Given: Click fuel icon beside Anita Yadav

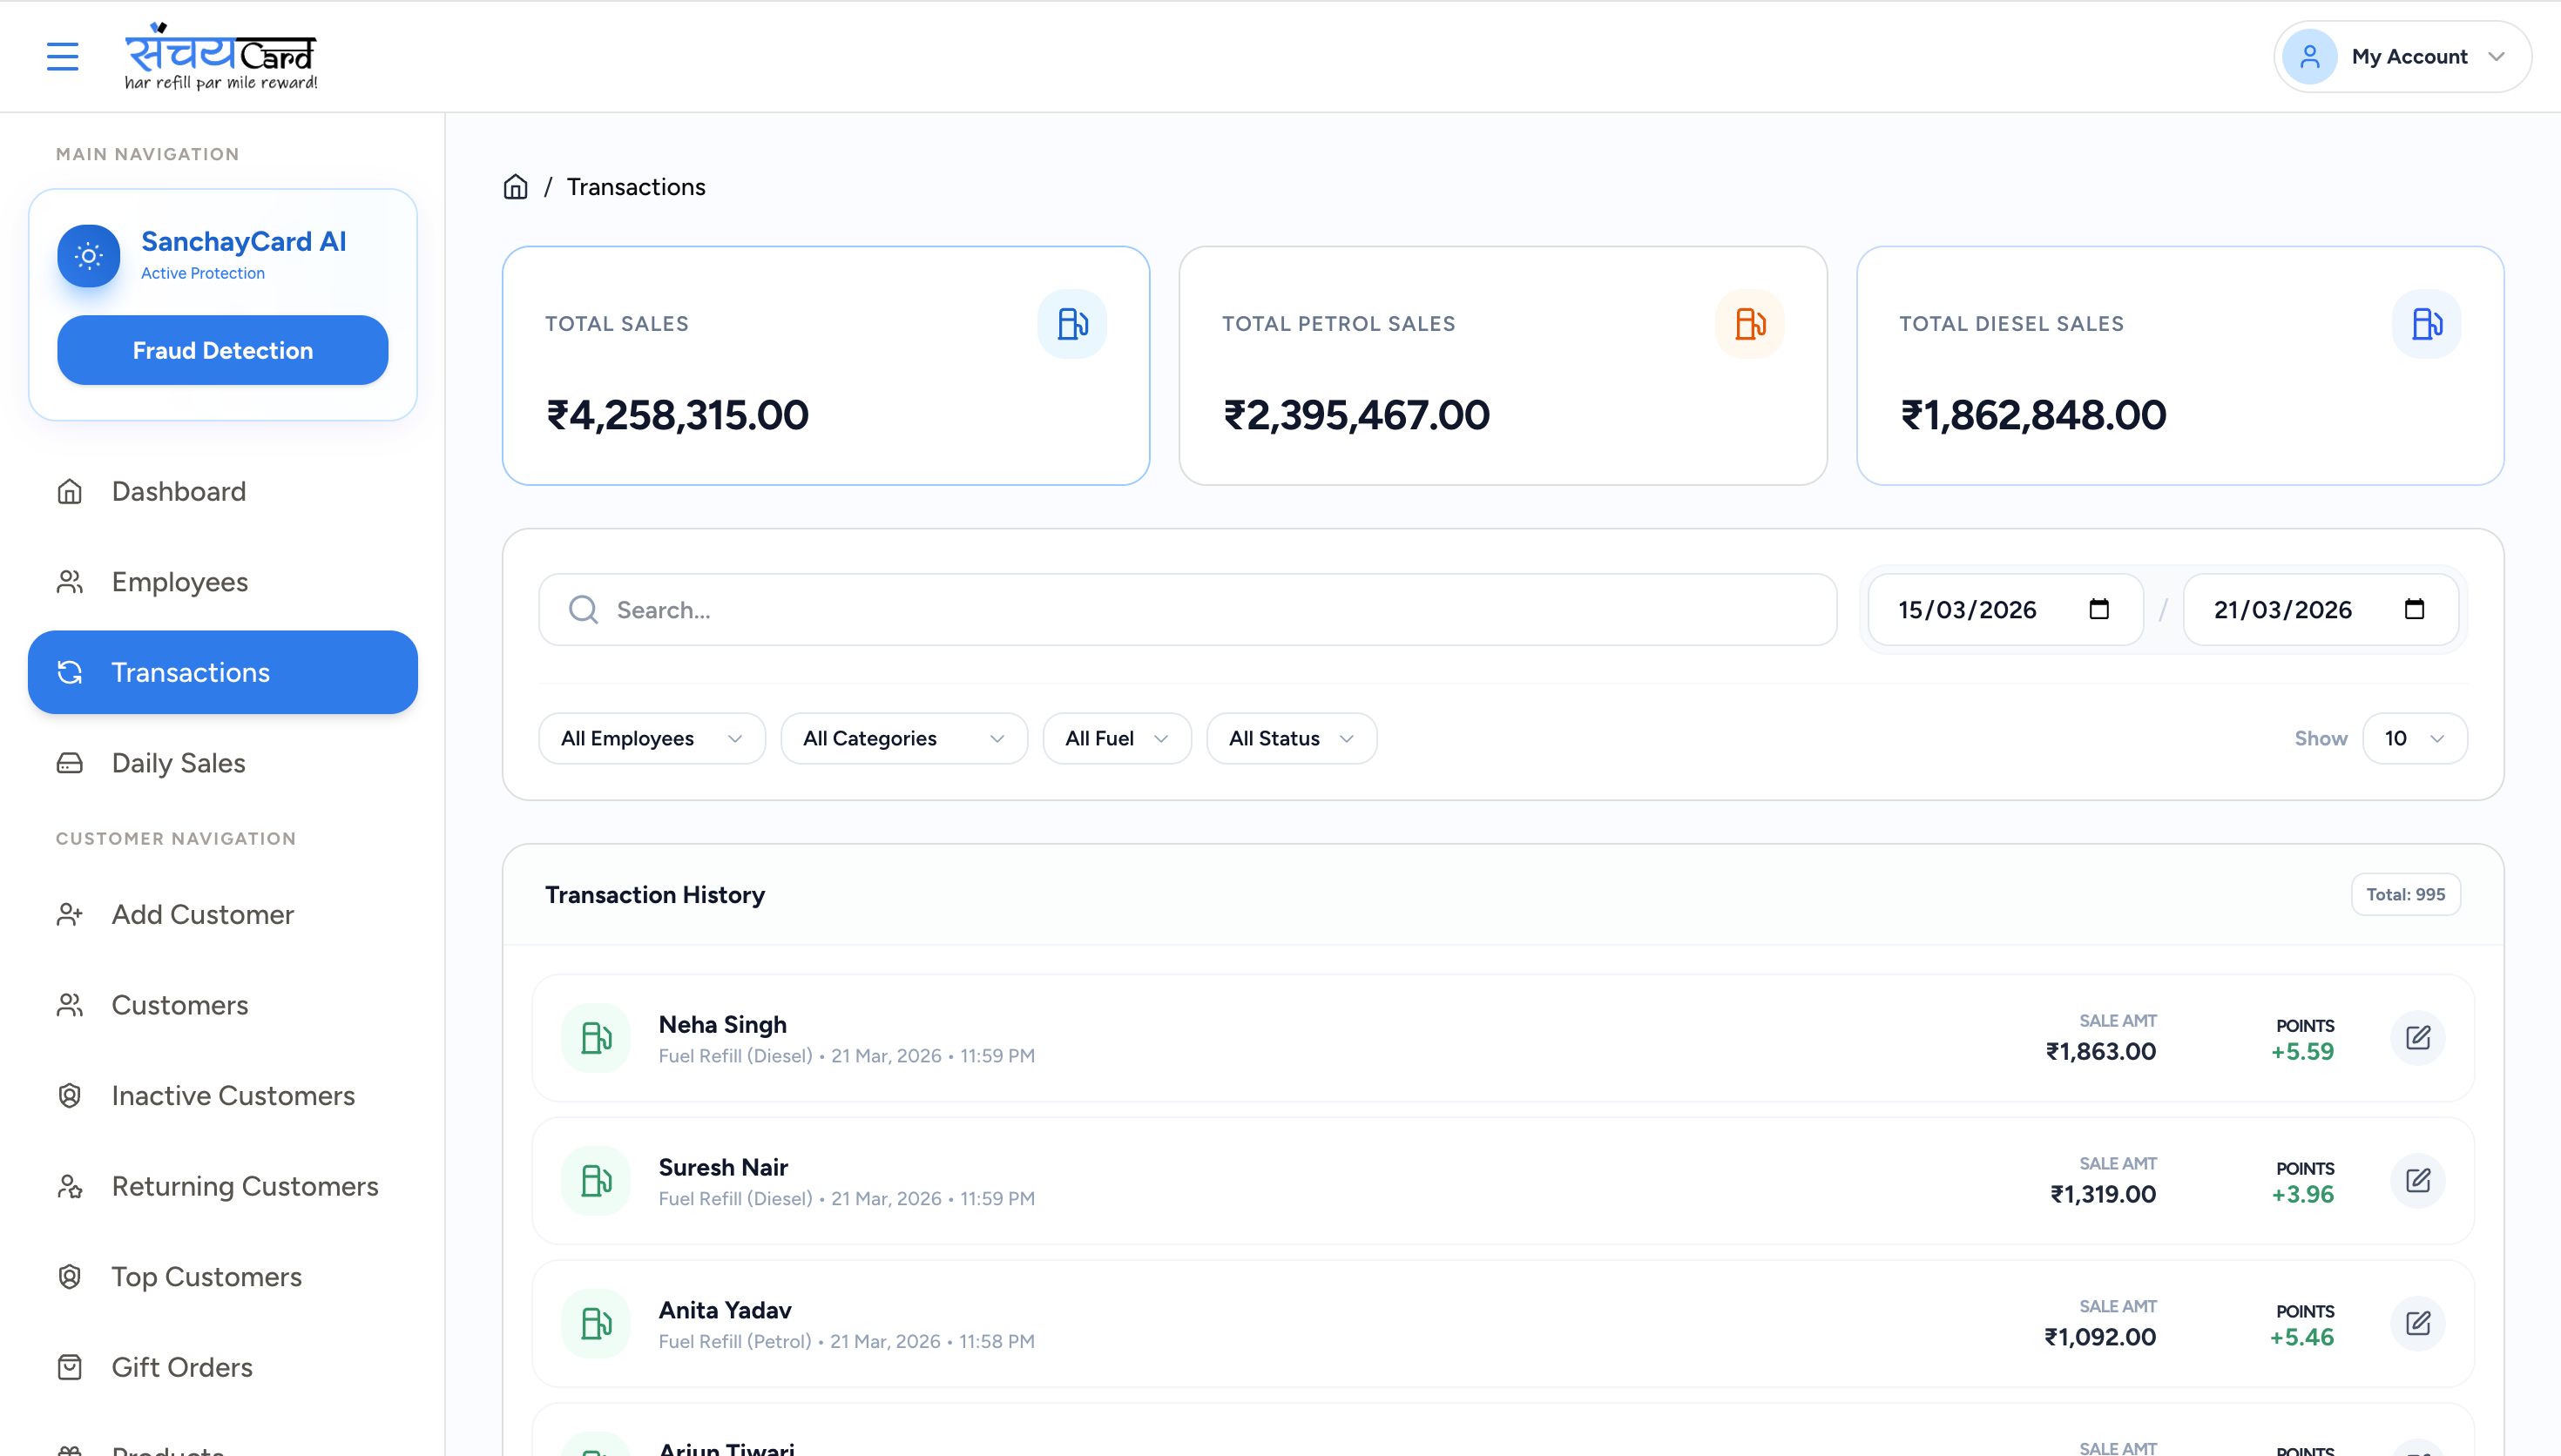Looking at the screenshot, I should [596, 1324].
